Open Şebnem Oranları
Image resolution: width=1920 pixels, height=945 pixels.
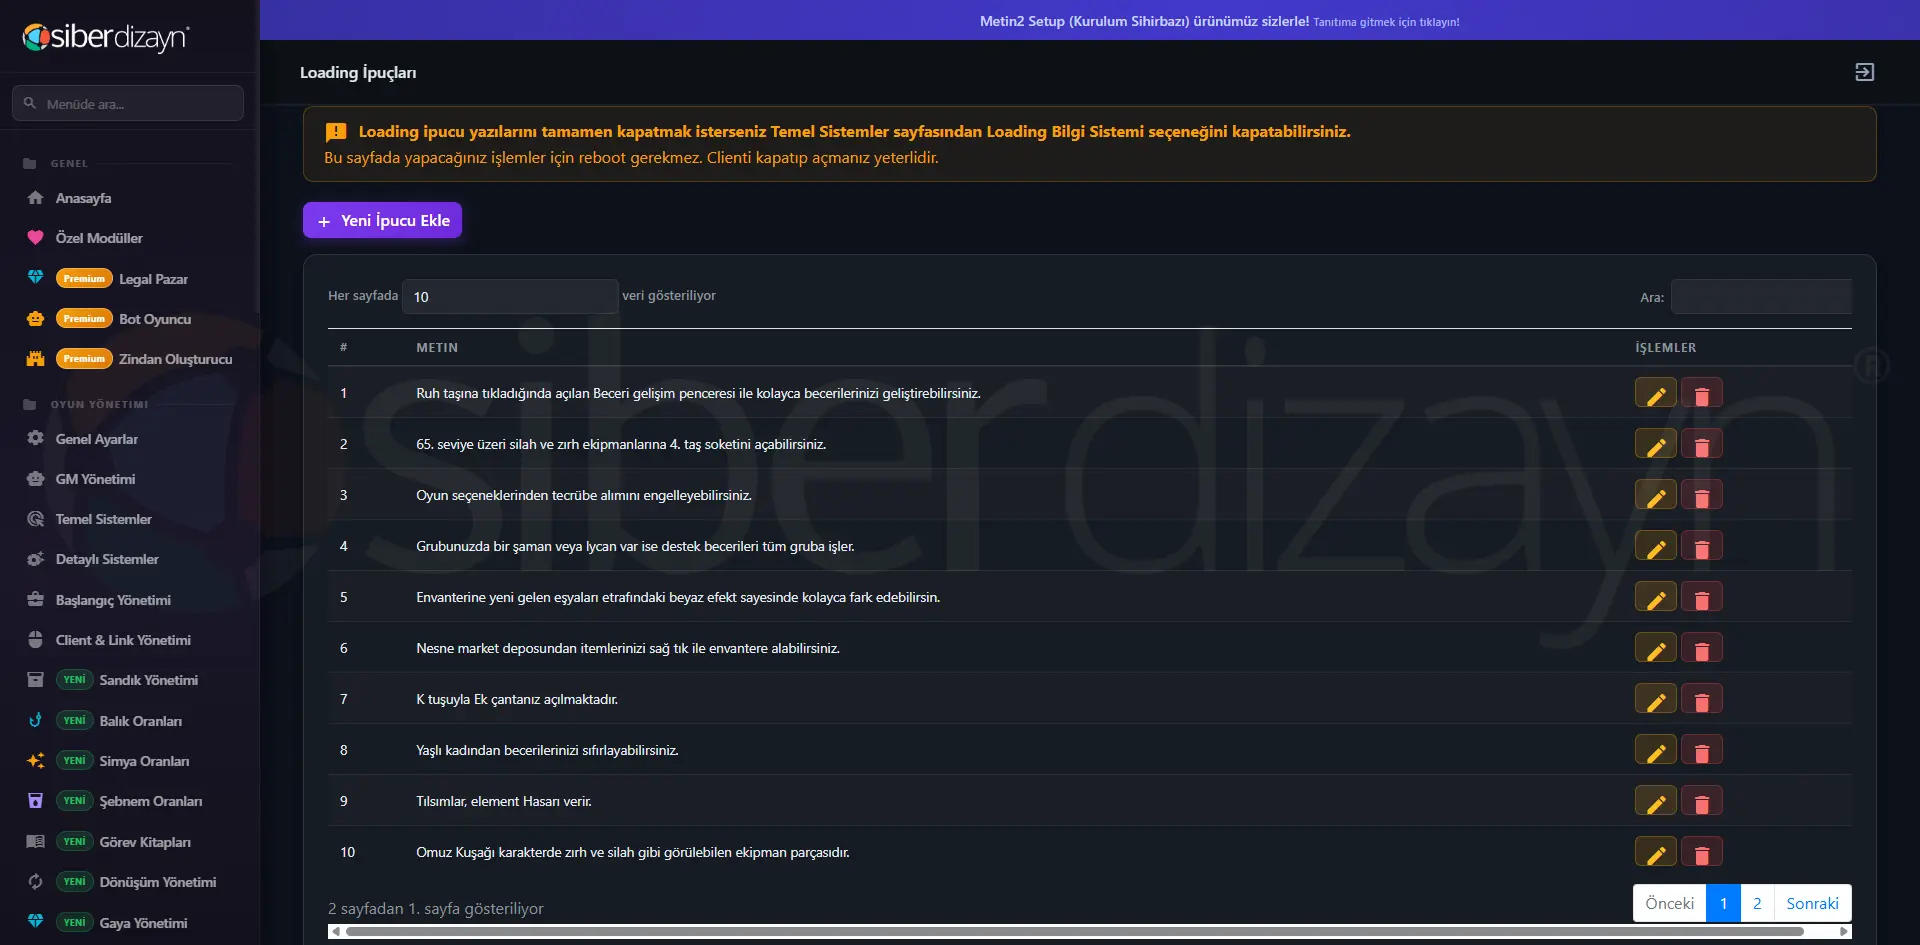coord(128,801)
